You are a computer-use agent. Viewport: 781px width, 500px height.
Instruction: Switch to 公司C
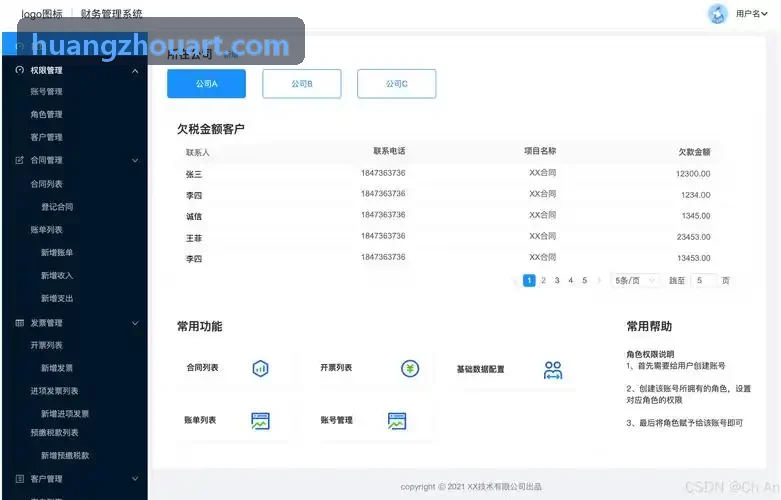pos(396,84)
